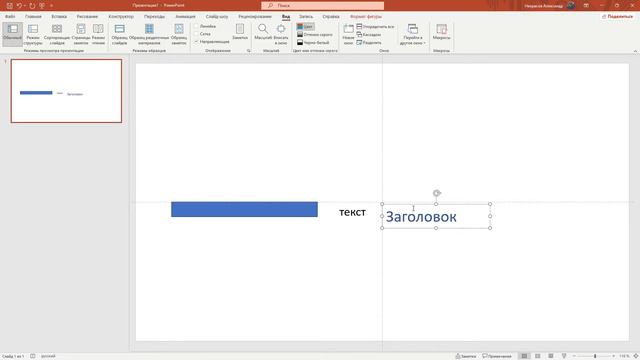
Task: Open the Draw (Рисование) tab
Action: click(x=87, y=17)
